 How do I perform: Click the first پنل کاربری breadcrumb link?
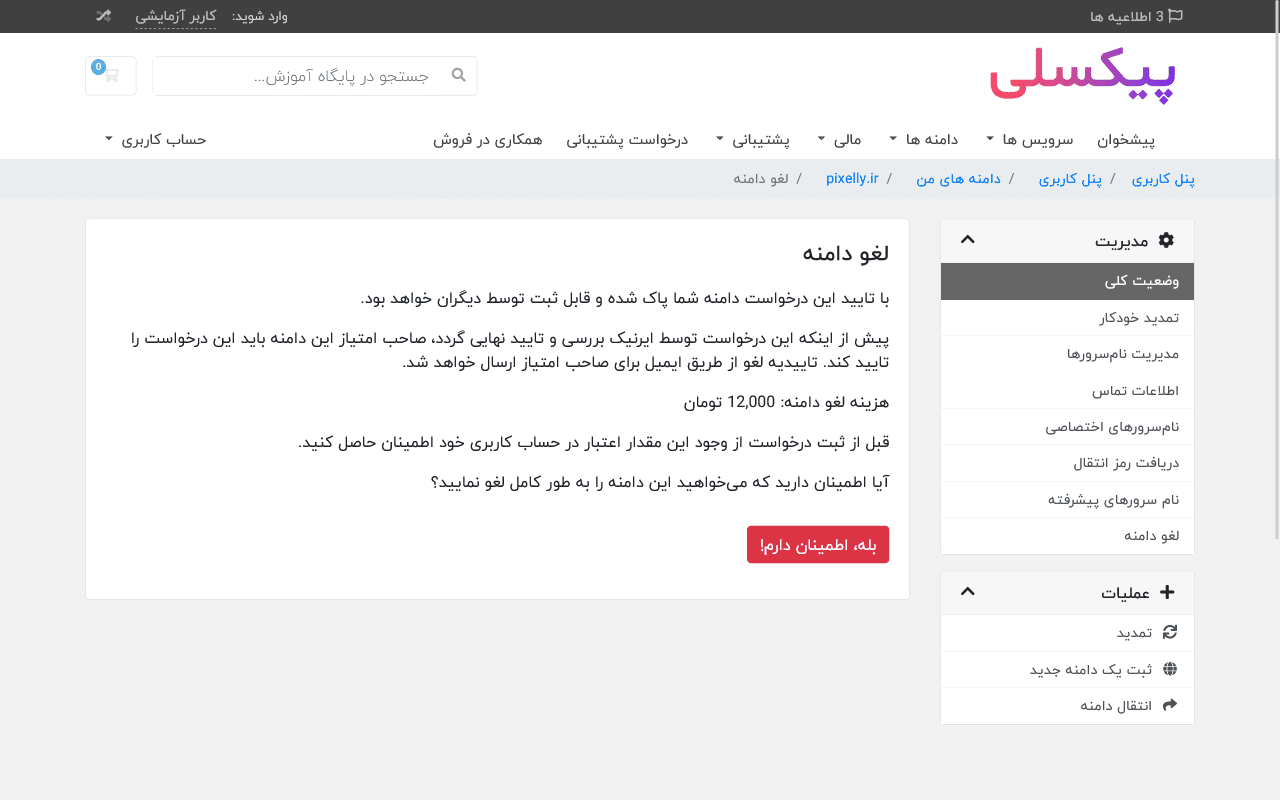click(x=1163, y=179)
